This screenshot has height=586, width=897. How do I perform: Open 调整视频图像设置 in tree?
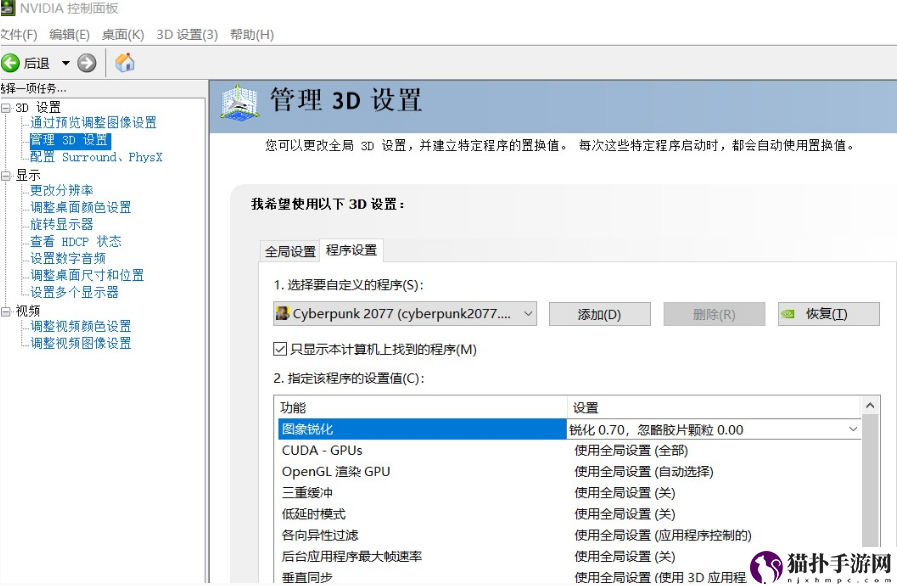81,343
